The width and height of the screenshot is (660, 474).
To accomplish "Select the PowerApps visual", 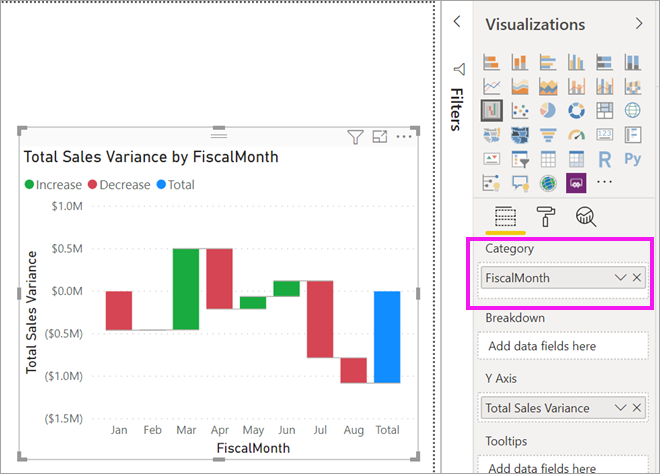I will [x=576, y=183].
